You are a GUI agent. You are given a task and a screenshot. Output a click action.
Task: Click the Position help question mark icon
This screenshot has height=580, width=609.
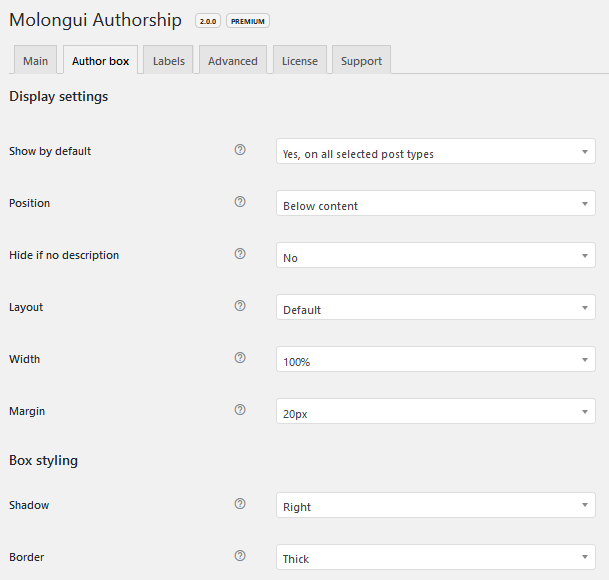coord(240,202)
